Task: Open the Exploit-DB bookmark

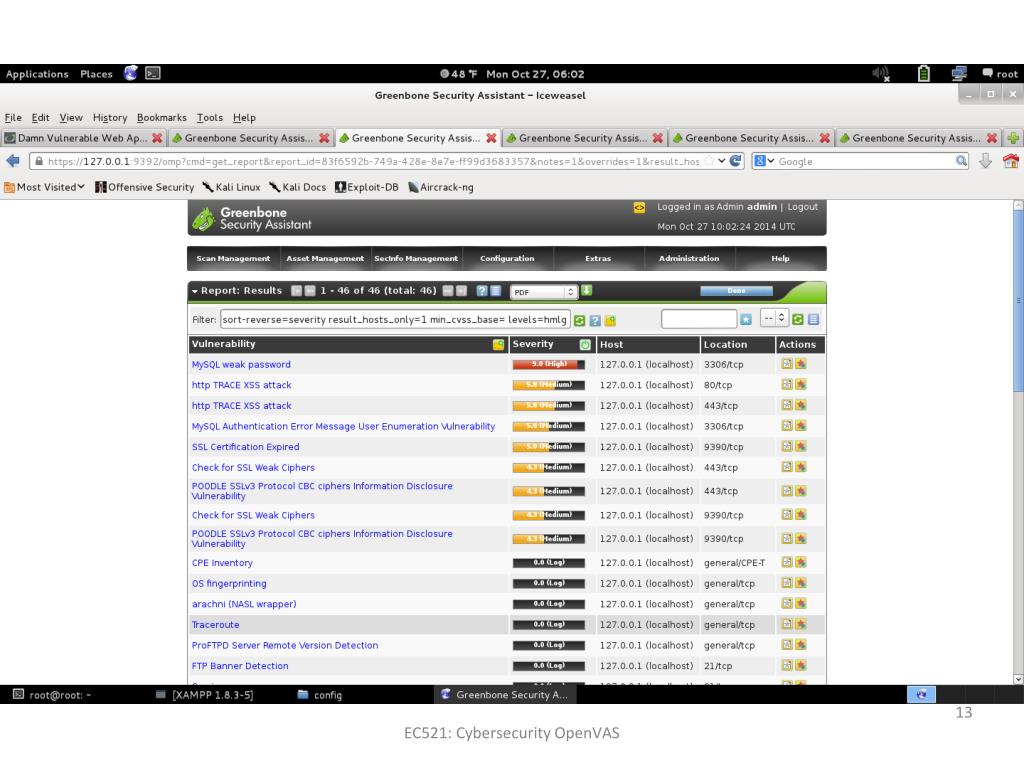Action: (366, 187)
